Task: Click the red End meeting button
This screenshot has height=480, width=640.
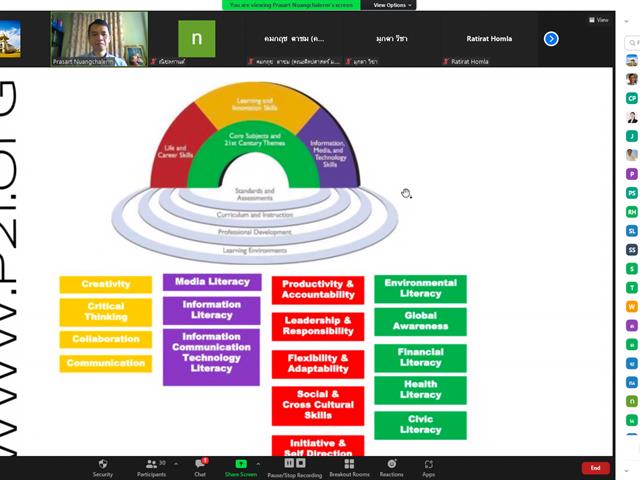Action: tap(596, 468)
